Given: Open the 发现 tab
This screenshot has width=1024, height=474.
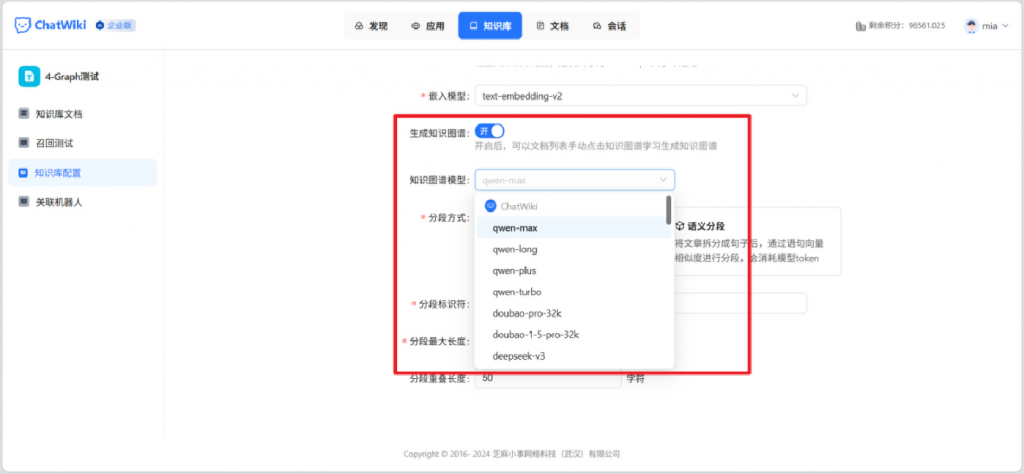Looking at the screenshot, I should point(371,26).
